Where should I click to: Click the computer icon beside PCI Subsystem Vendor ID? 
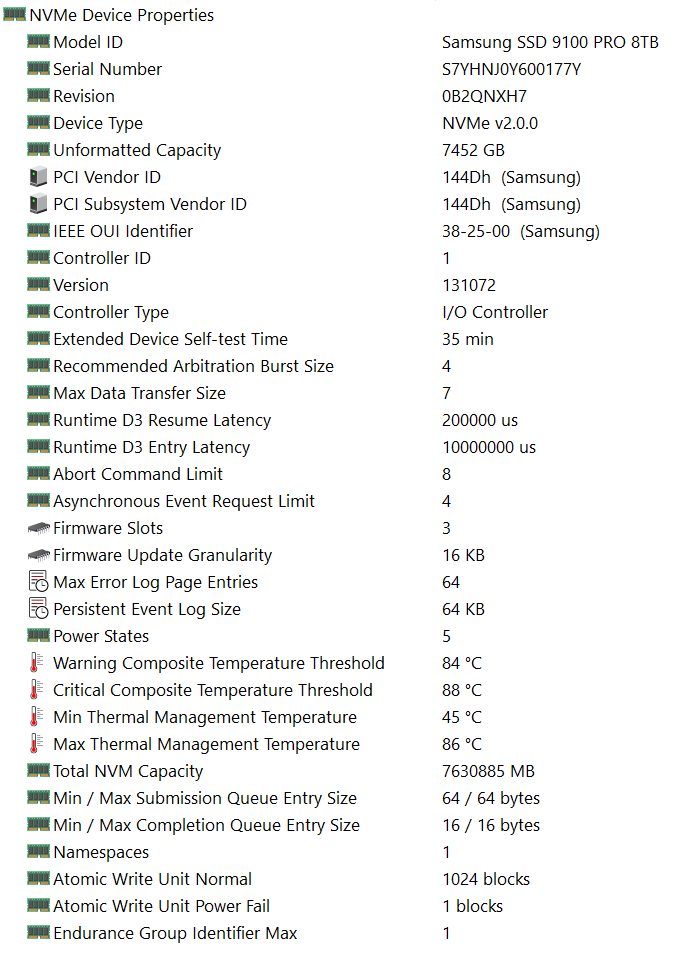(x=38, y=203)
